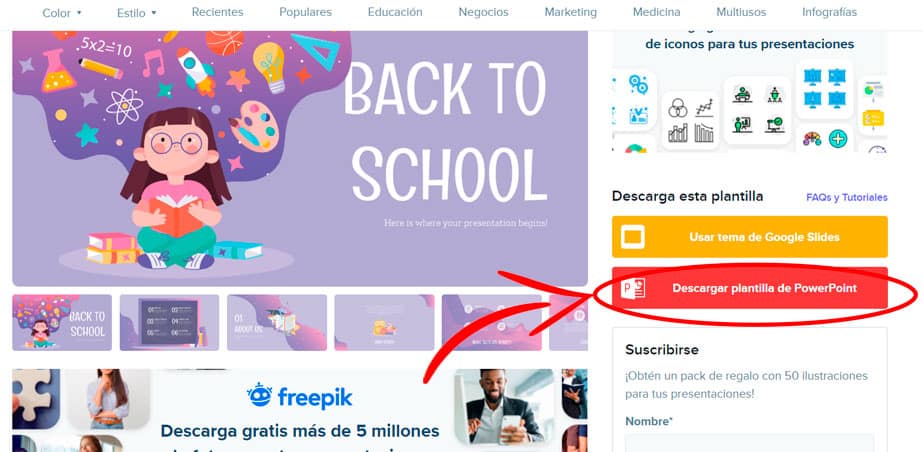Viewport: 923px width, 452px height.
Task: Click Usar tema de Google Slides button
Action: pyautogui.click(x=749, y=237)
